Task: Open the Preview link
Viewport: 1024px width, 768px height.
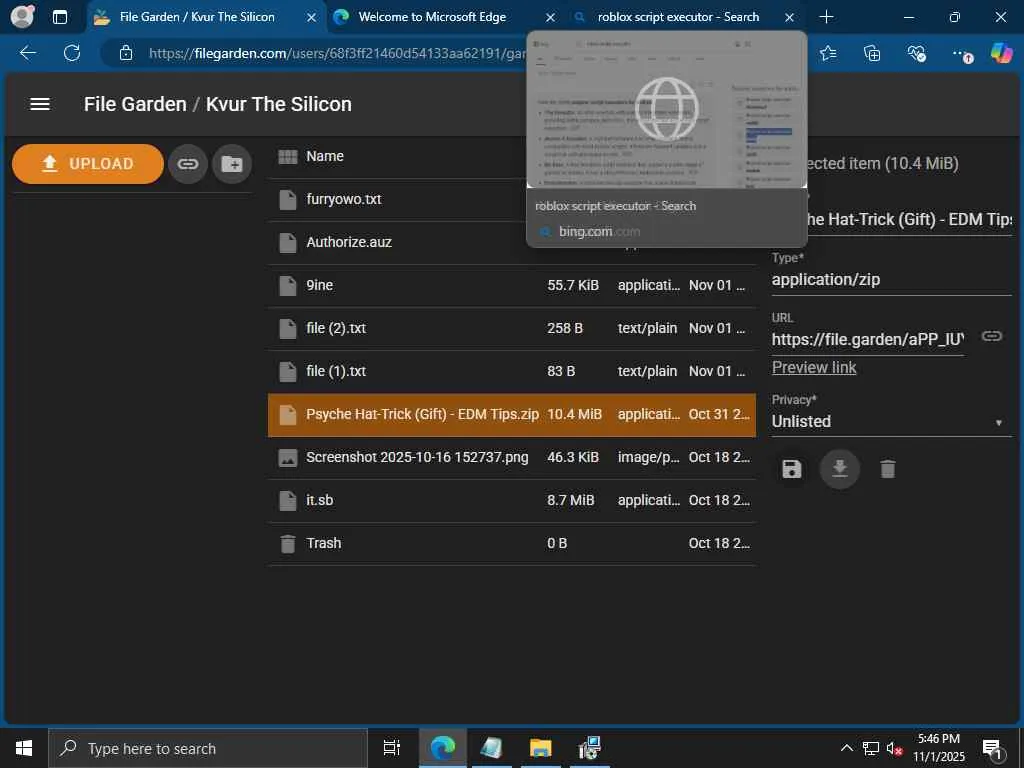Action: click(814, 368)
